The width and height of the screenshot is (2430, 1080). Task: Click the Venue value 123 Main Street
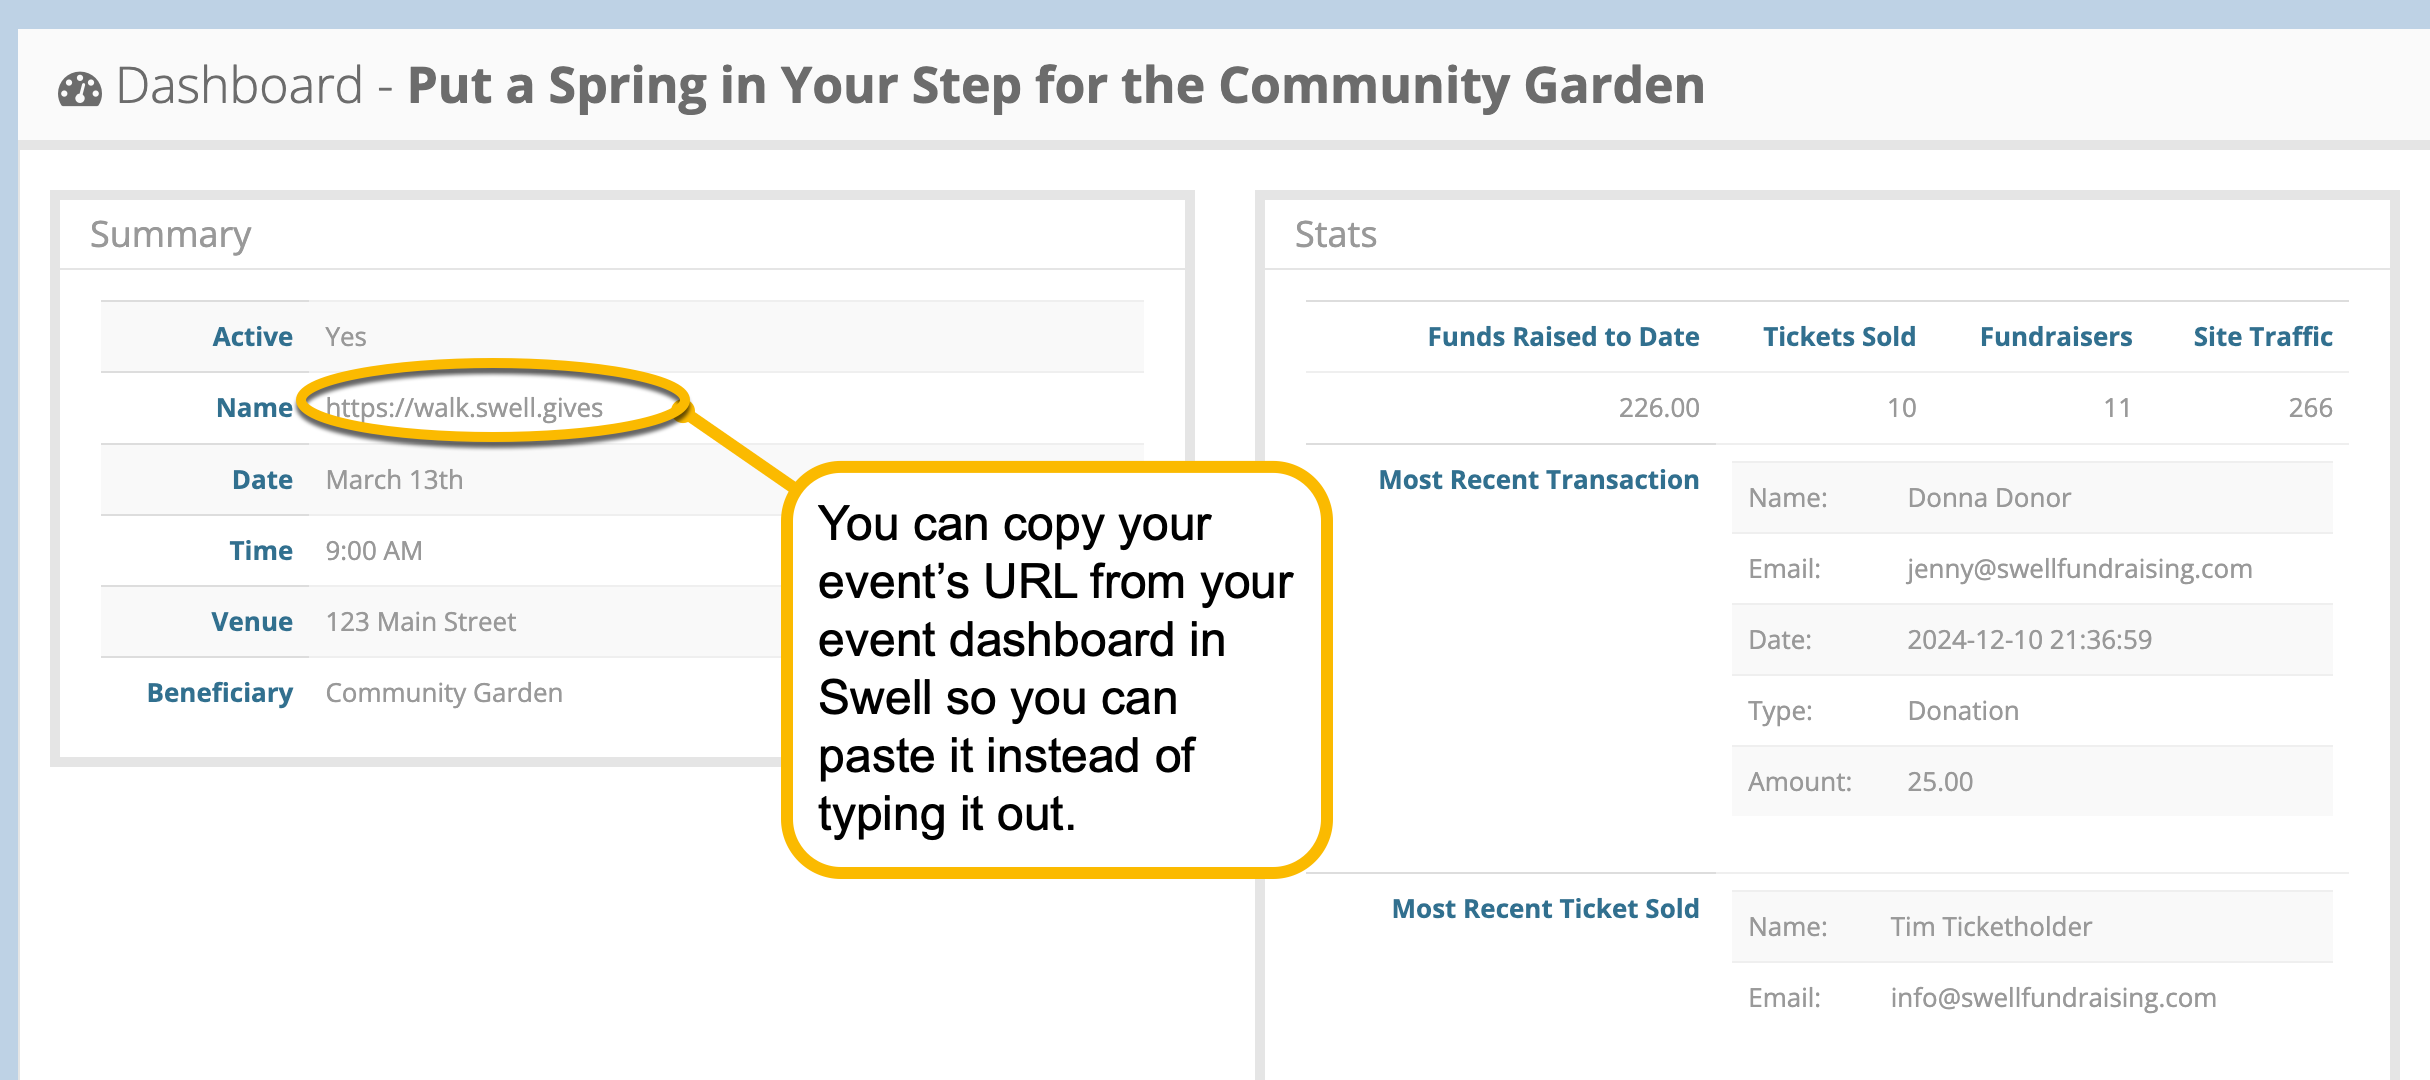click(x=420, y=622)
